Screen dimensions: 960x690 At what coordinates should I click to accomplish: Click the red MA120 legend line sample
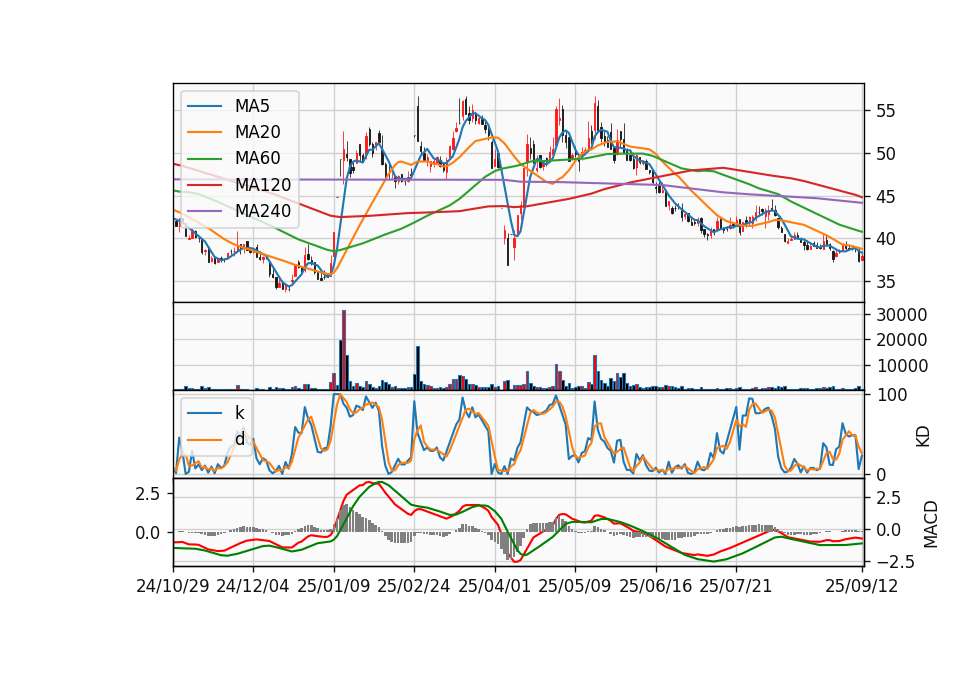[204, 185]
